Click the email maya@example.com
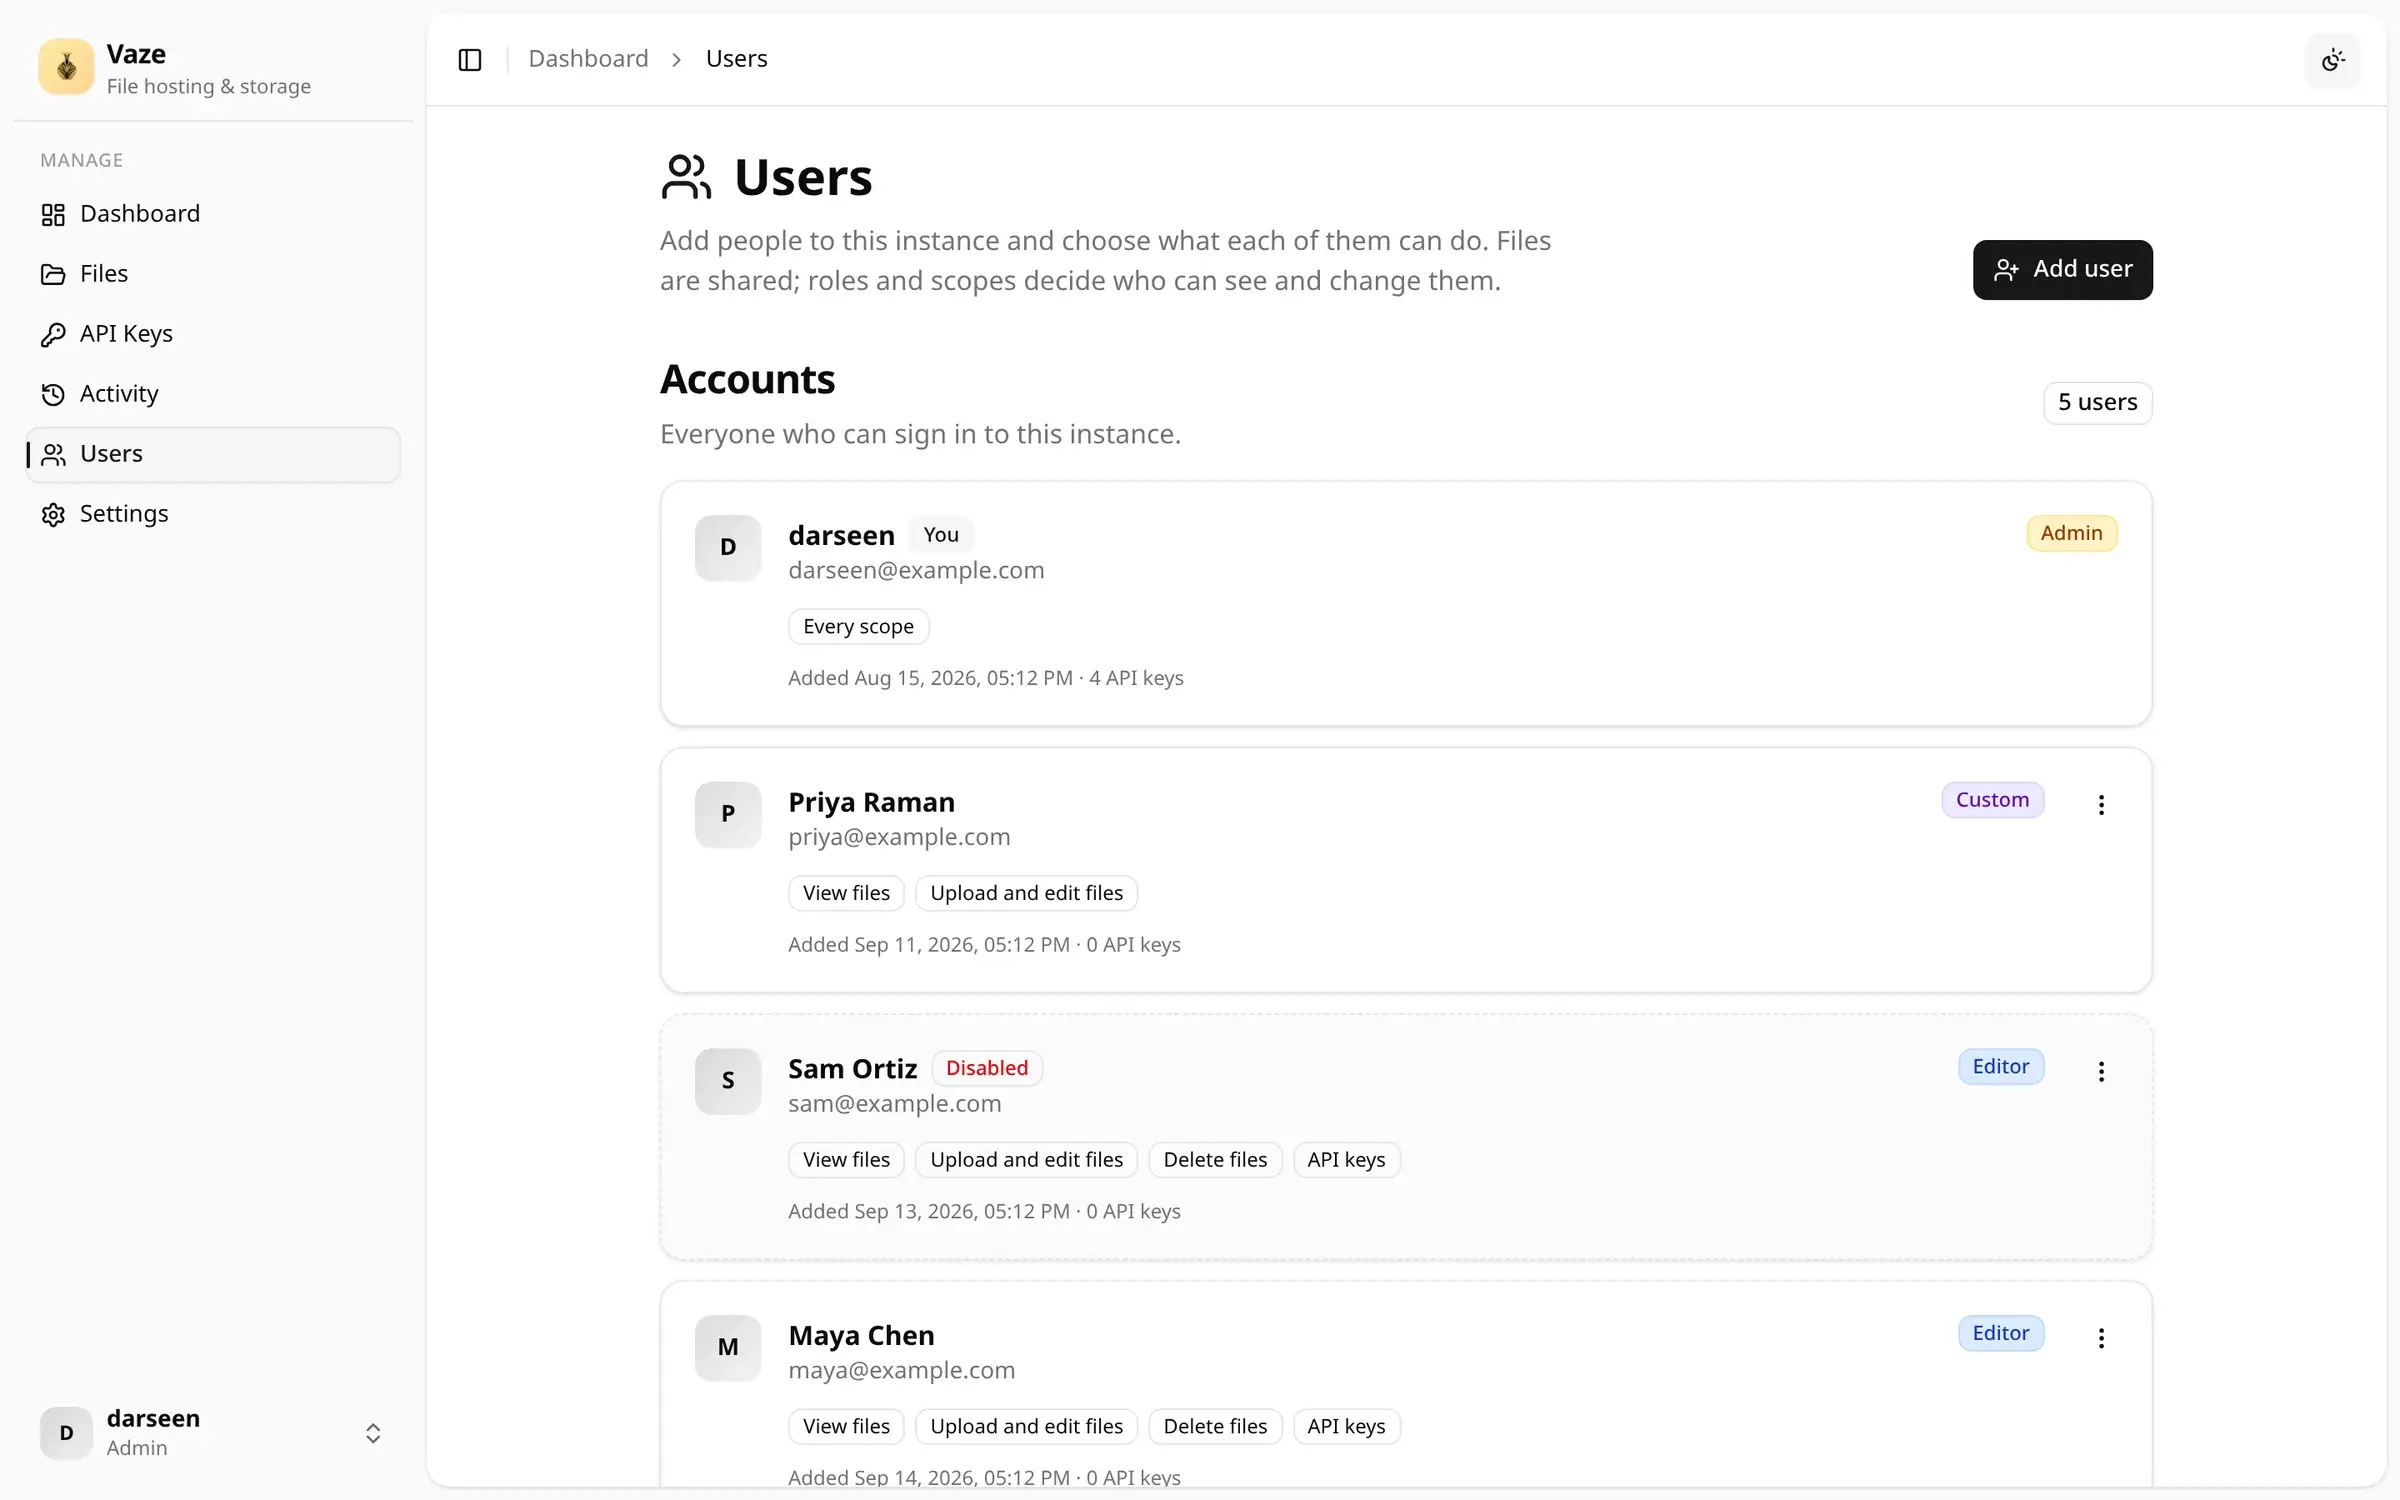The height and width of the screenshot is (1500, 2400). [901, 1371]
